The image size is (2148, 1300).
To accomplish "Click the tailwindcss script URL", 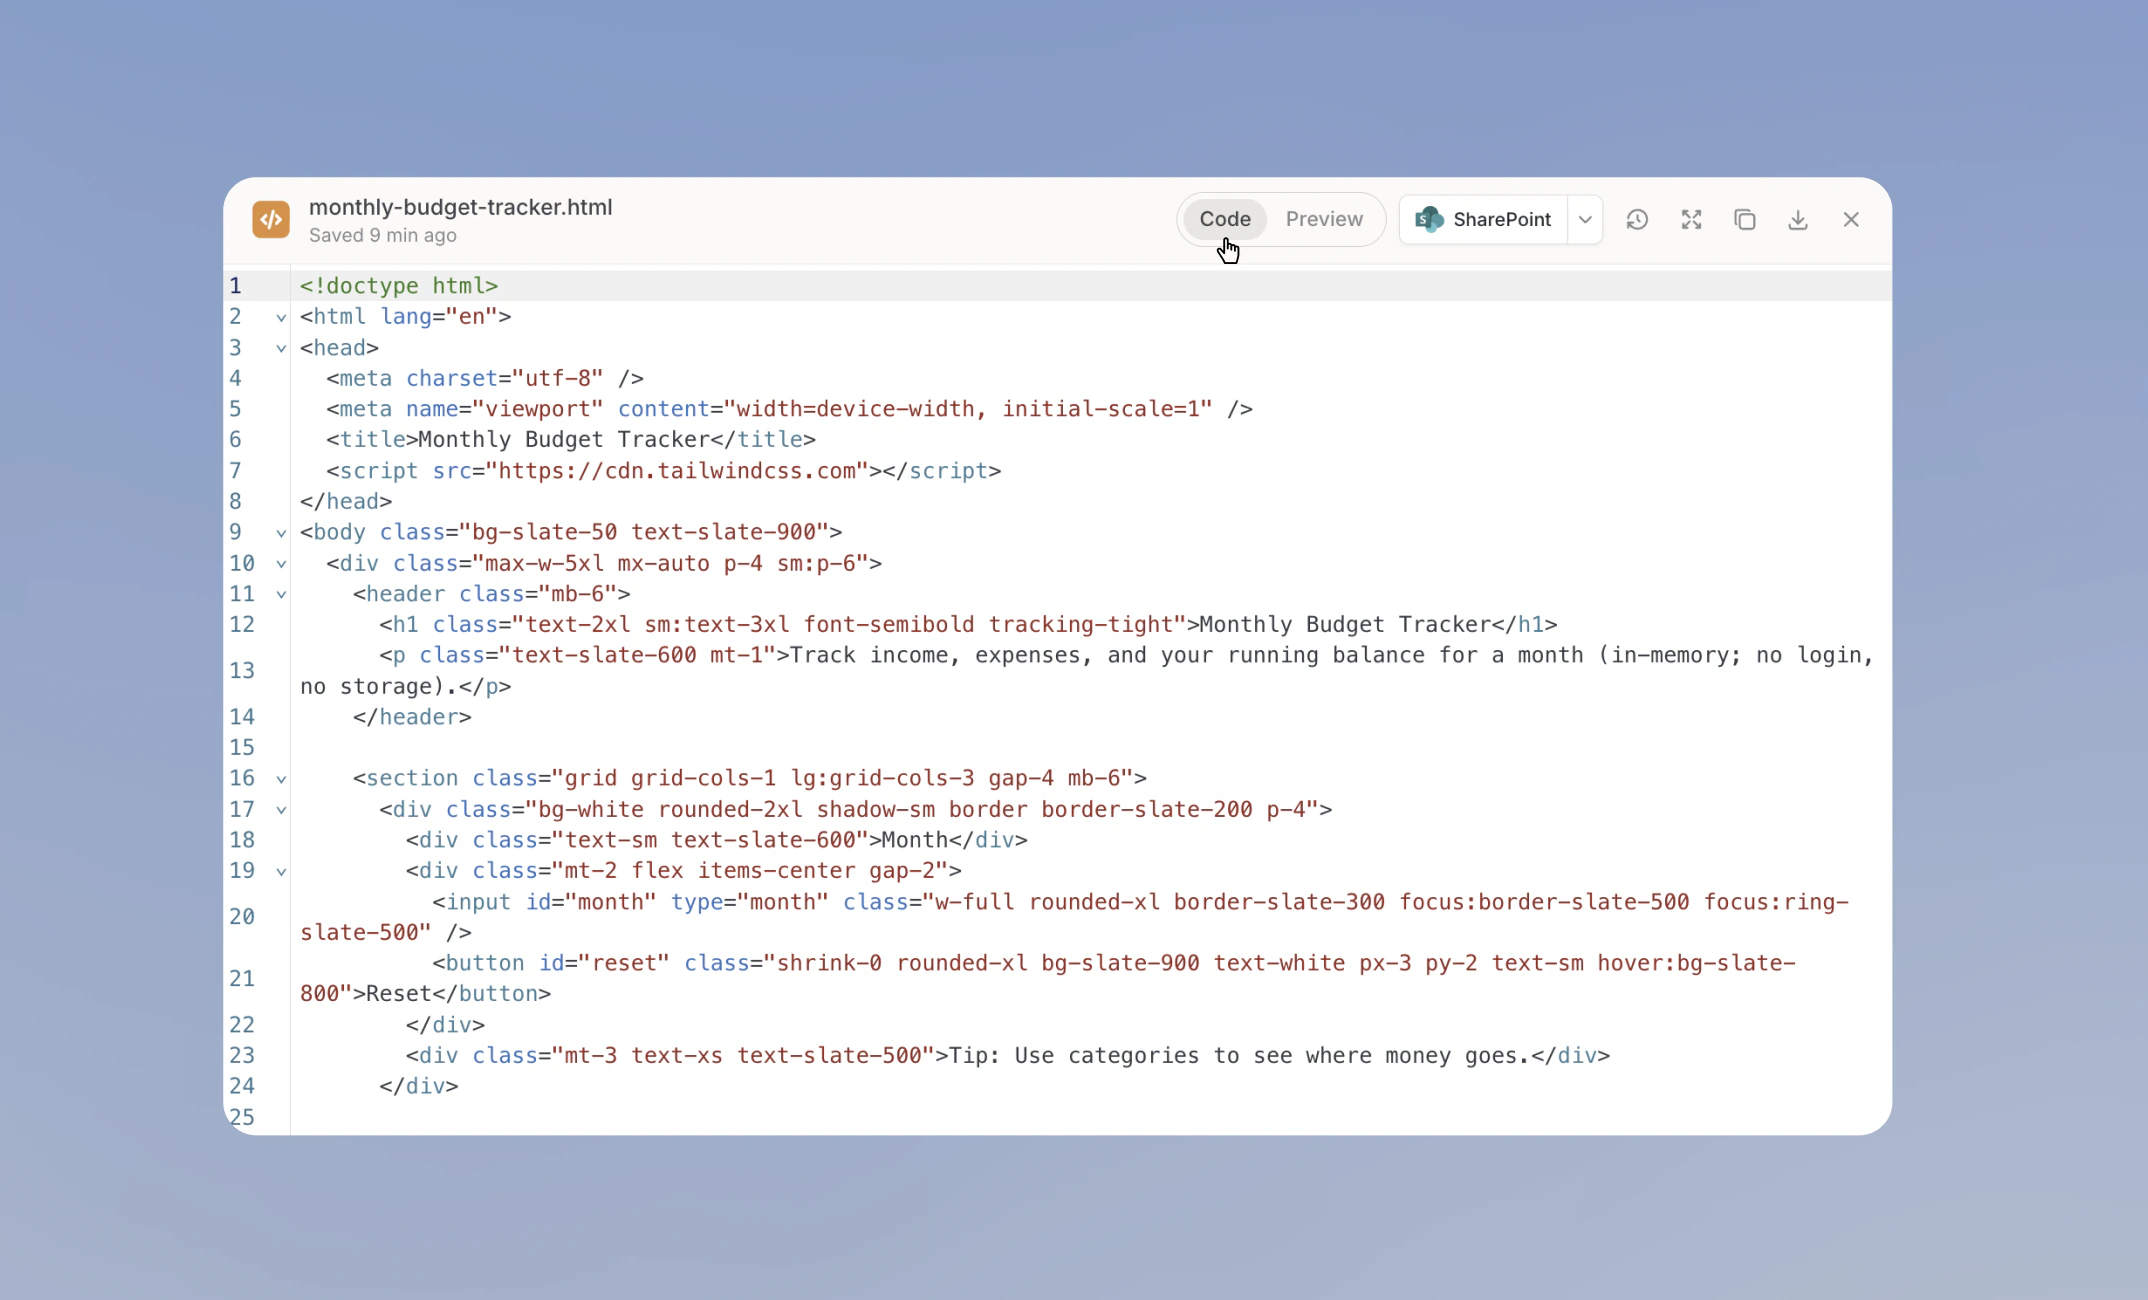I will point(677,471).
